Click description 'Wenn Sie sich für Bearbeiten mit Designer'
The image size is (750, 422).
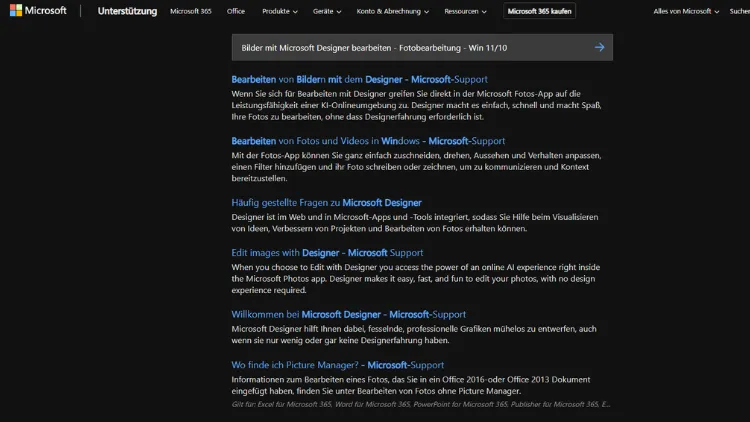[x=416, y=105]
